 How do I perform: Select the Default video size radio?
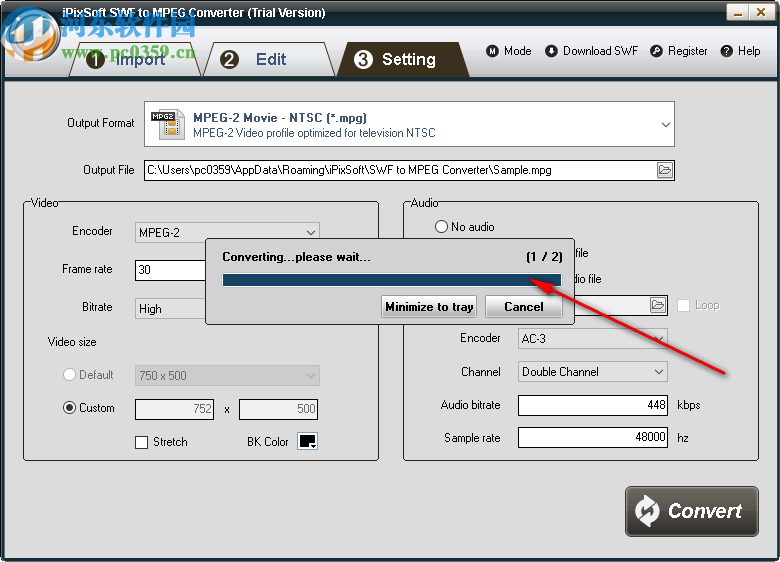69,375
